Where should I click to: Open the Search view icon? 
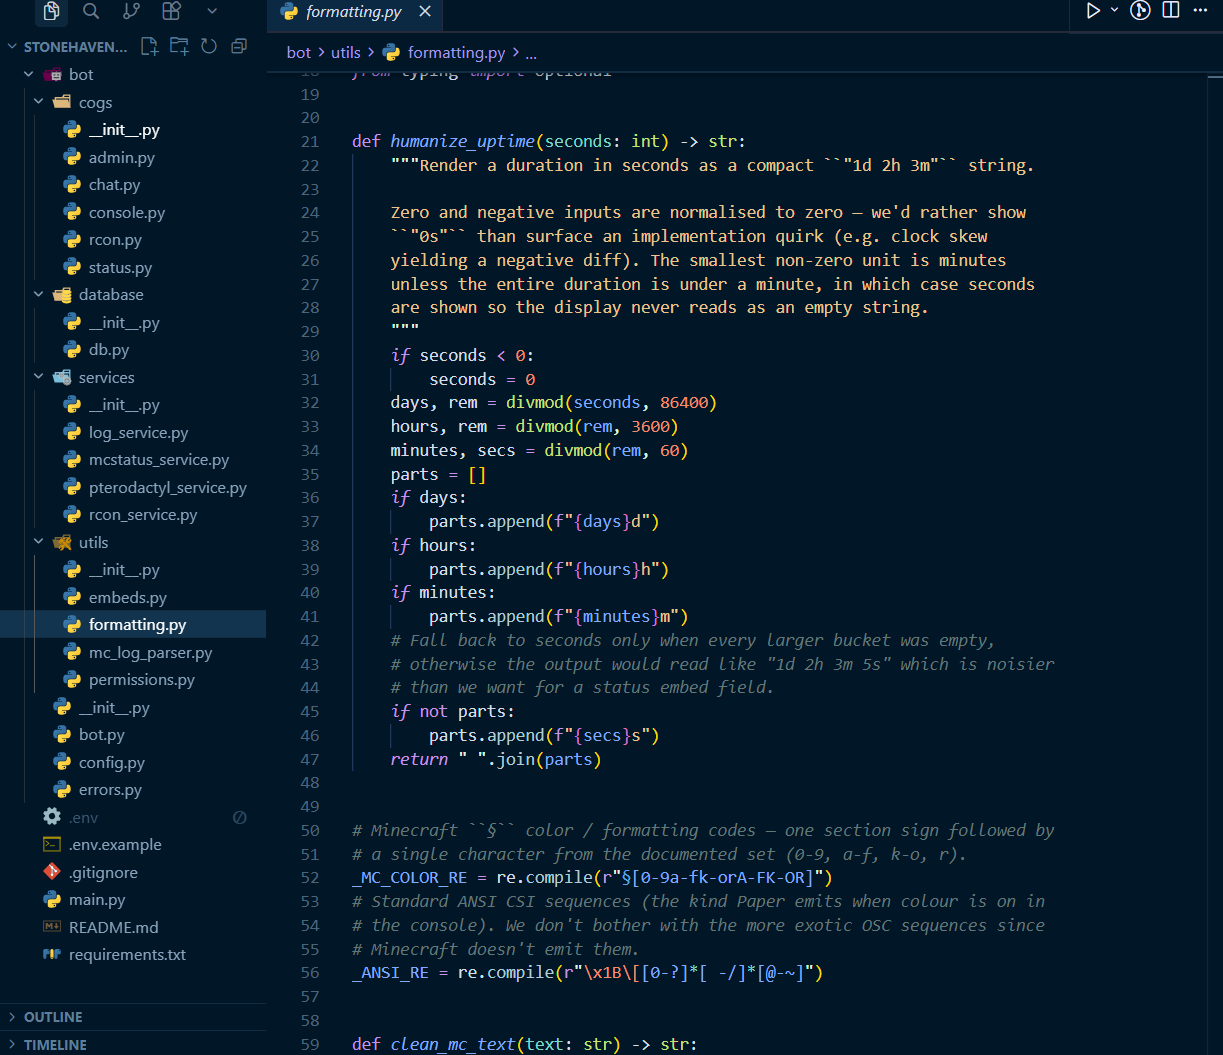(x=91, y=11)
